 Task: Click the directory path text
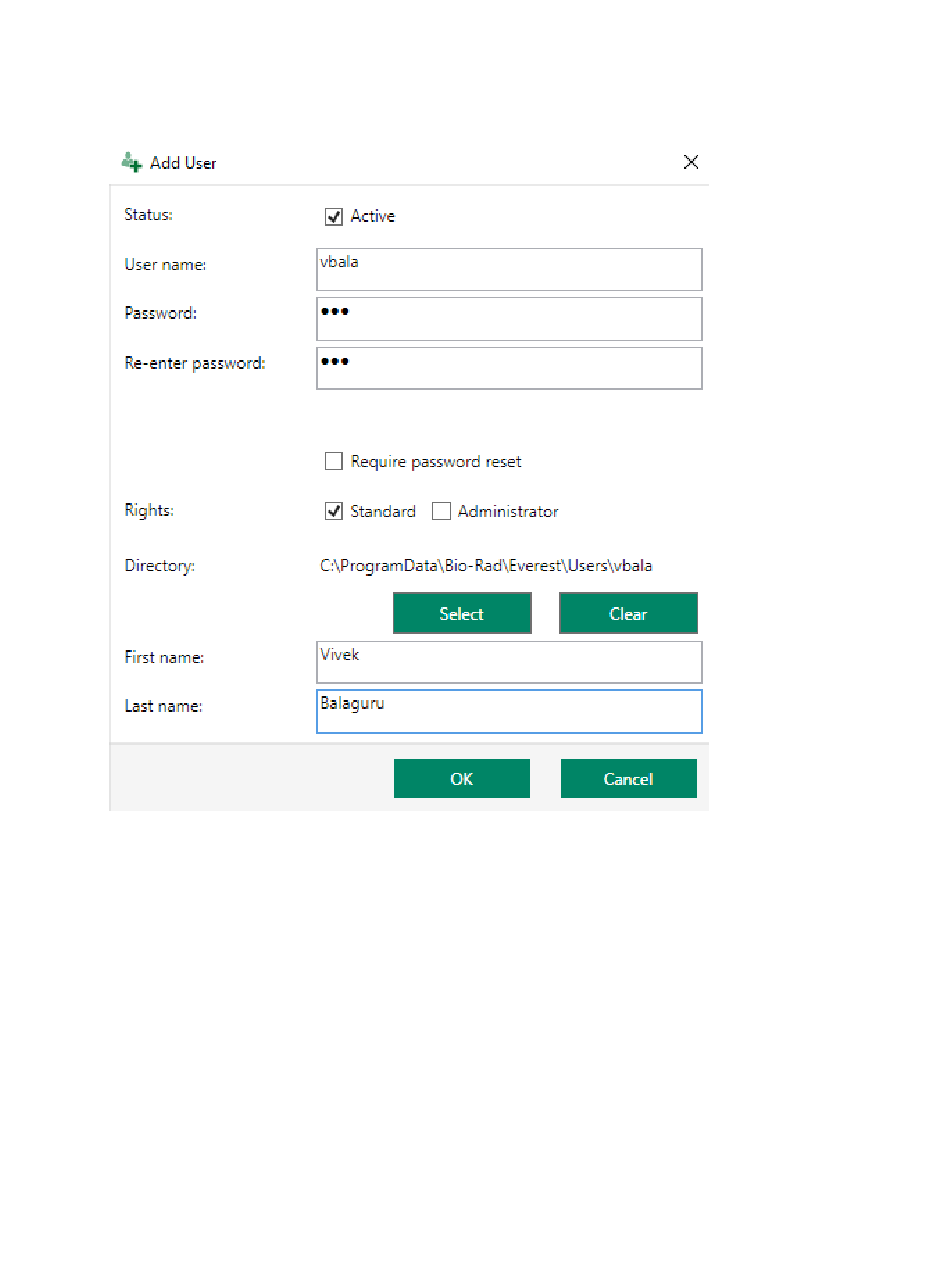click(x=486, y=566)
